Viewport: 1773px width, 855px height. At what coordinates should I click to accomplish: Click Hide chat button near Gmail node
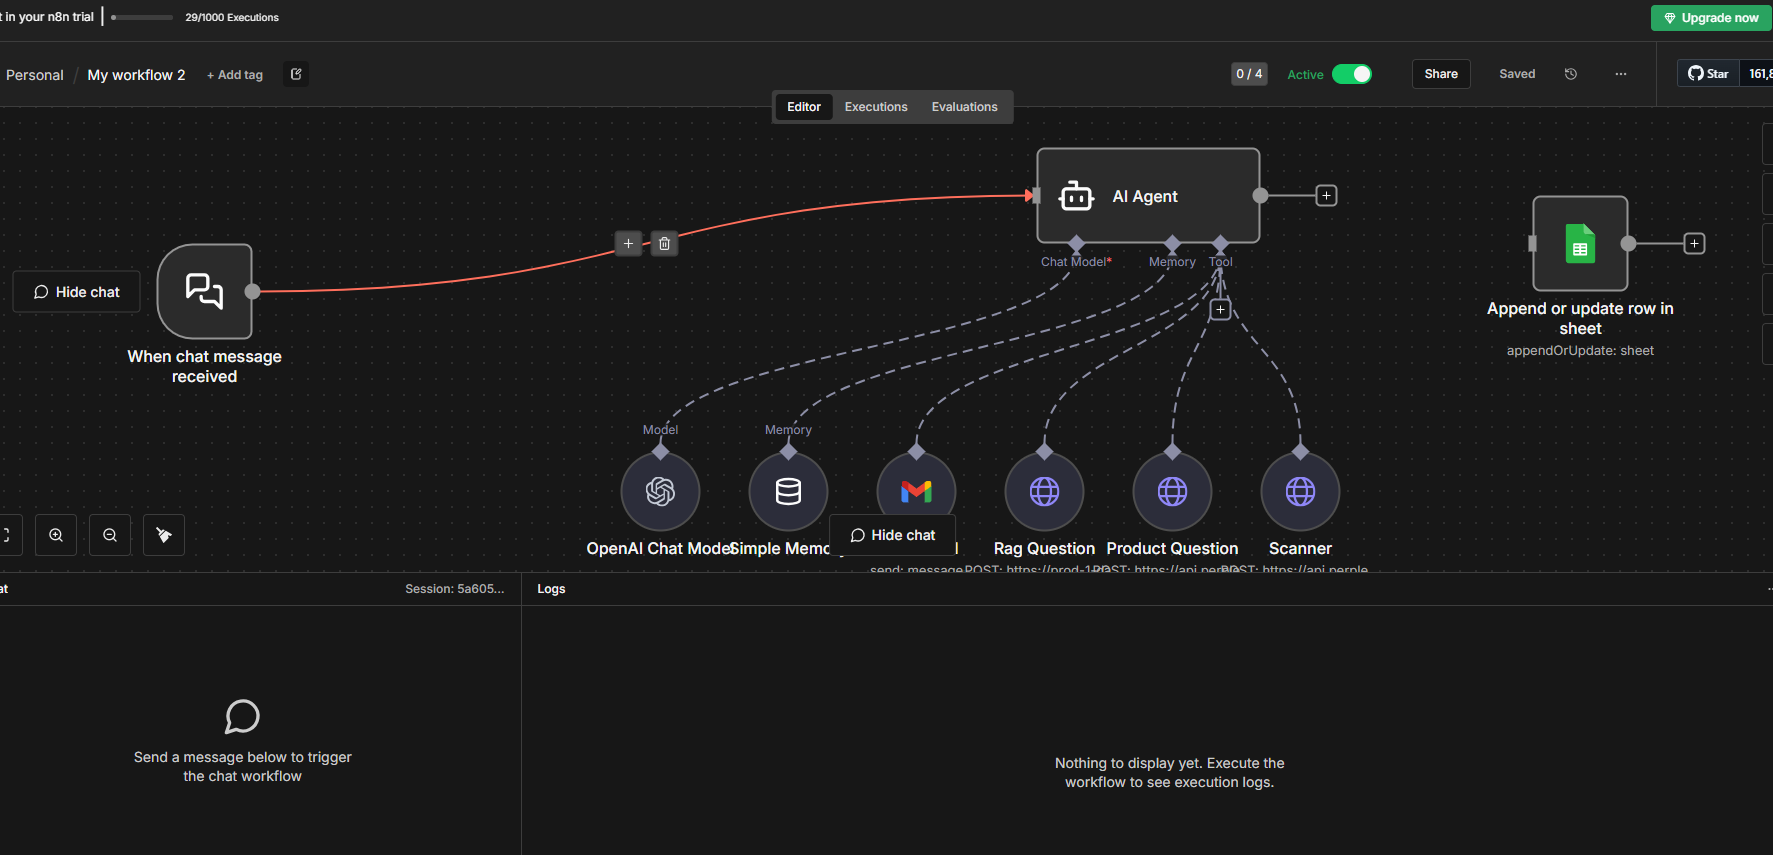tap(893, 535)
